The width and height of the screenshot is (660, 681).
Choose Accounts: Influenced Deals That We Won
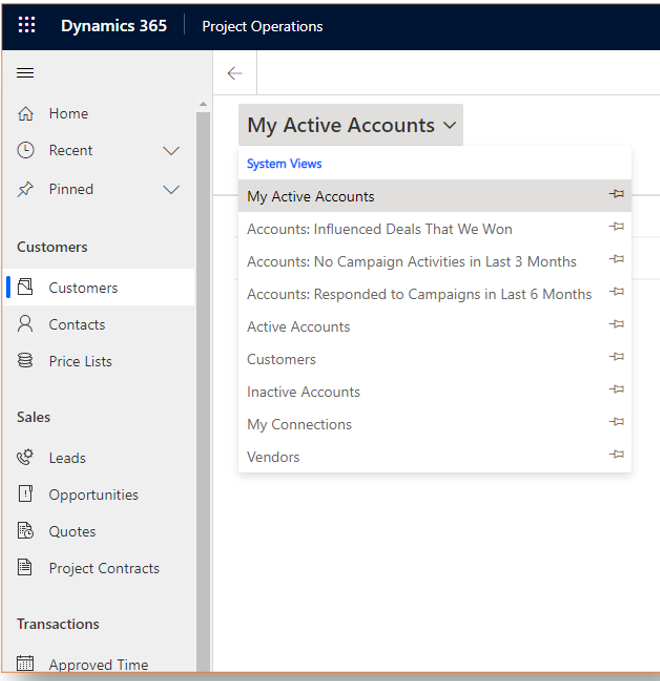coord(435,229)
